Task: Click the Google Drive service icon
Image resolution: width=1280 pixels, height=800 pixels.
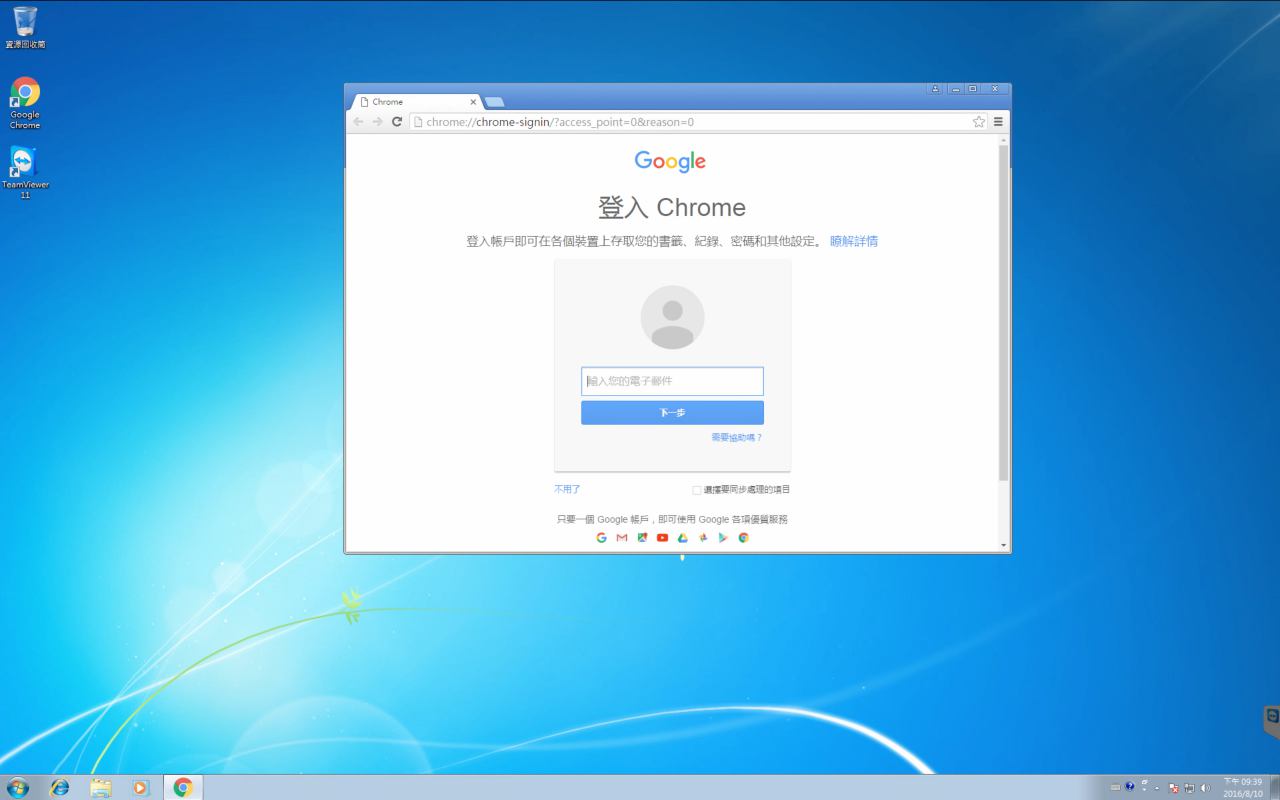Action: coord(683,538)
